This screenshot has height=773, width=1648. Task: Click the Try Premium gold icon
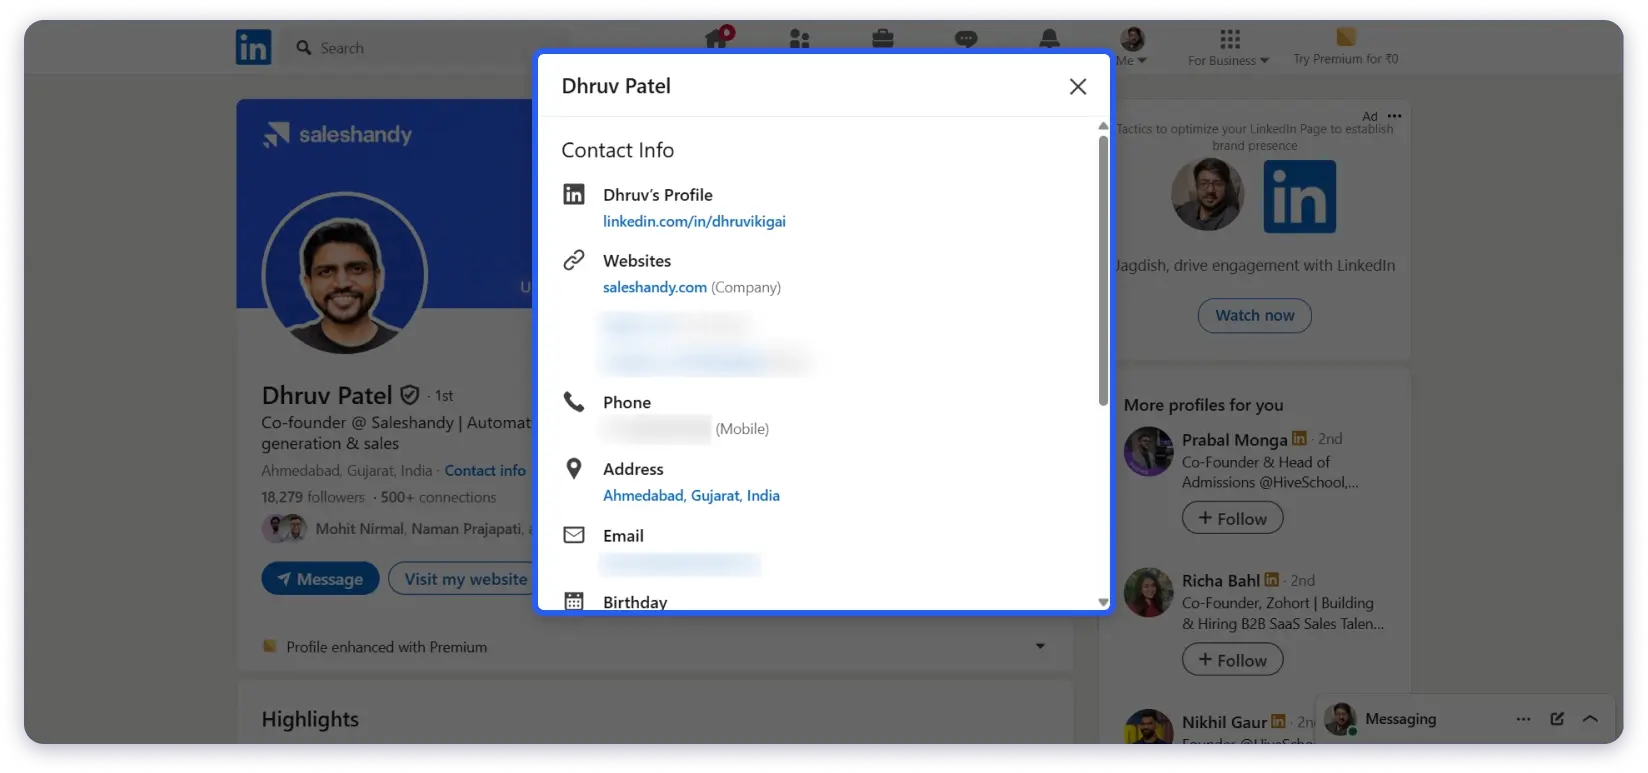coord(1346,37)
